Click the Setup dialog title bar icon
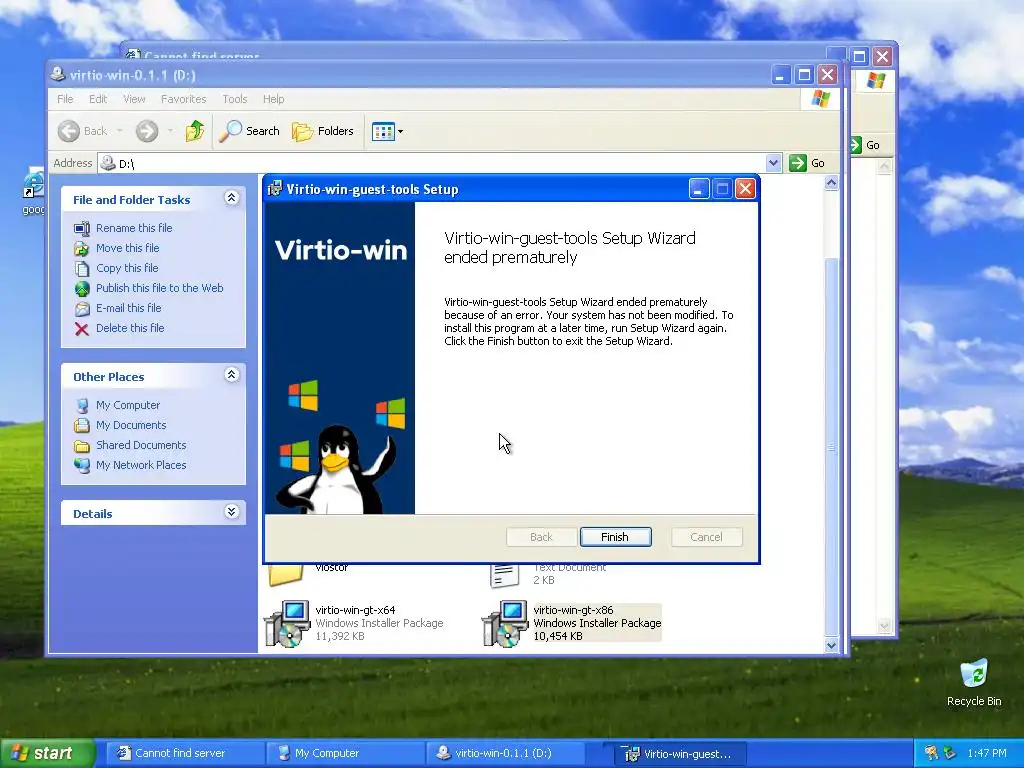The image size is (1024, 768). click(x=275, y=189)
